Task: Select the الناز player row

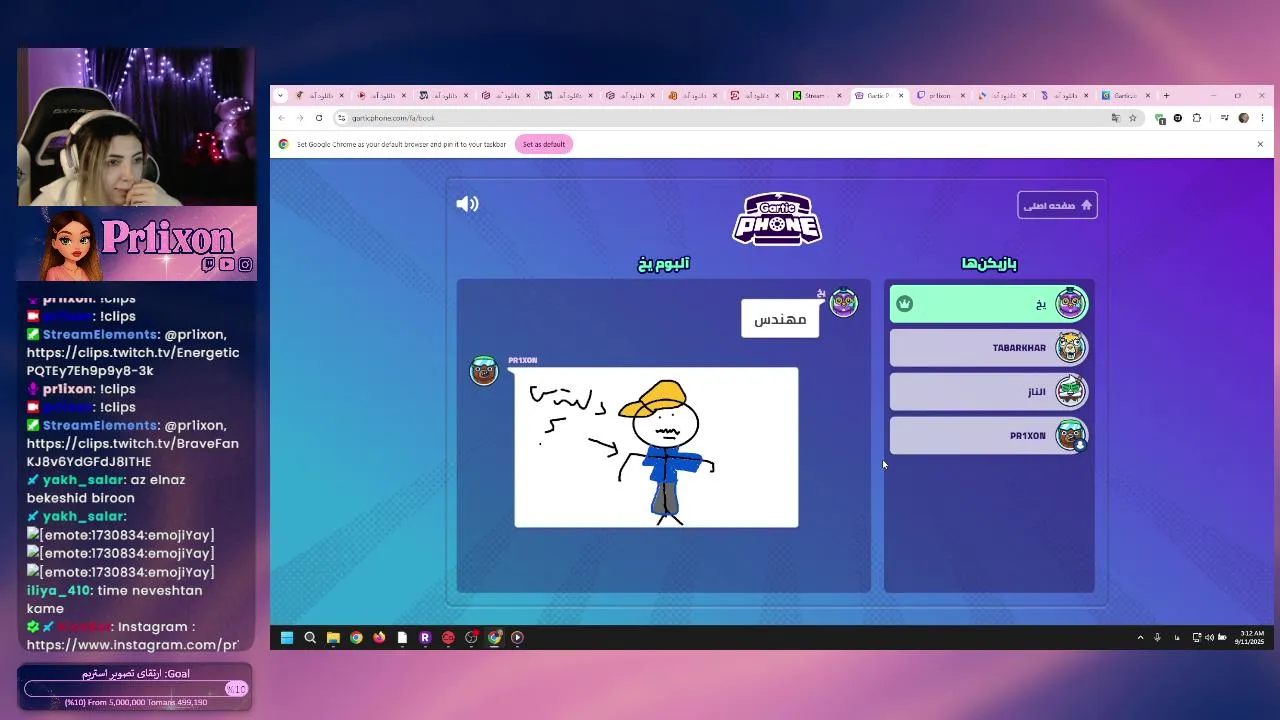Action: (x=989, y=392)
